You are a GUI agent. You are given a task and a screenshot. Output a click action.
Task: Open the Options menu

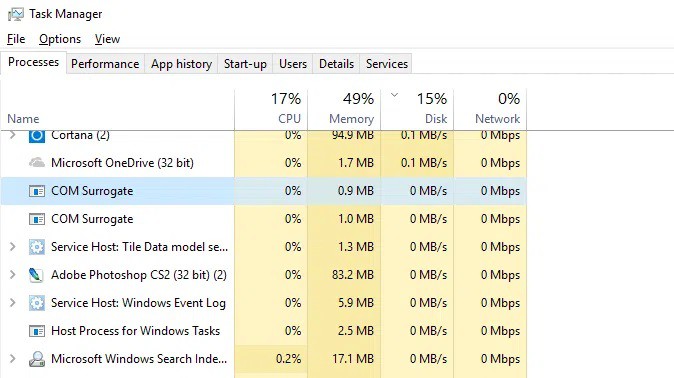pos(60,39)
